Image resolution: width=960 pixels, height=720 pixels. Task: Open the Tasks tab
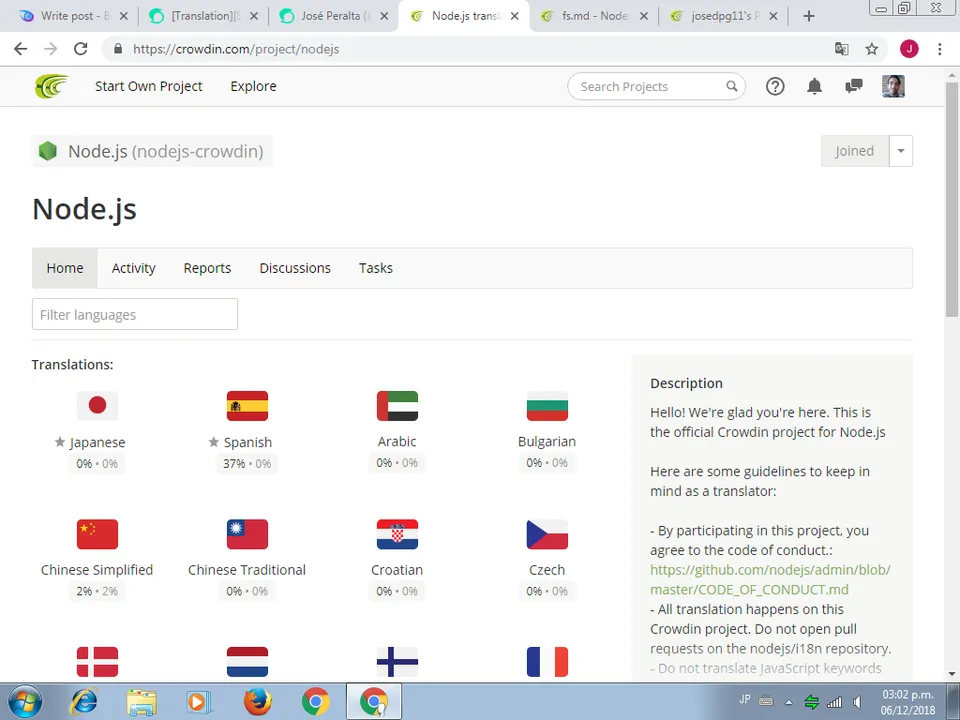point(376,268)
